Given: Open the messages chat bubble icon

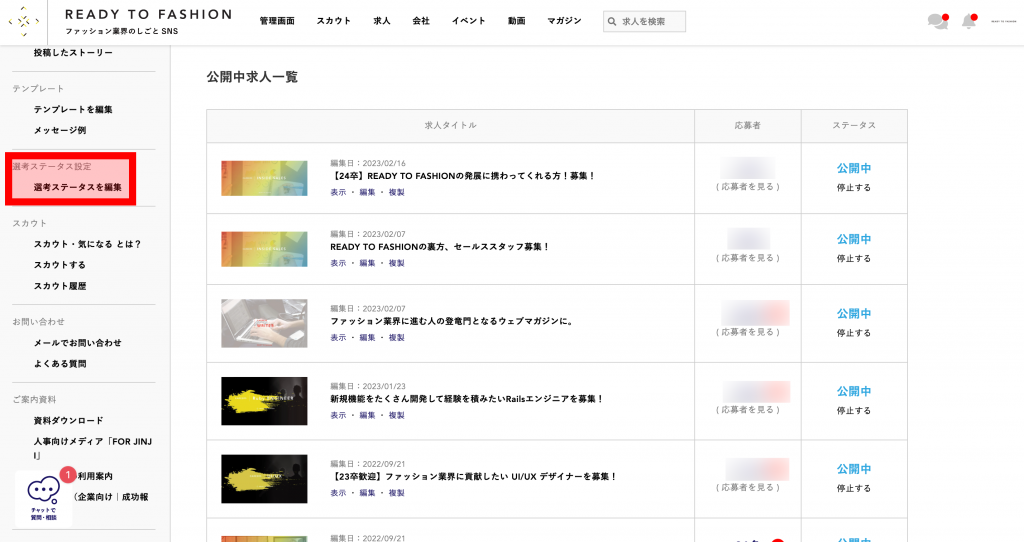Looking at the screenshot, I should click(x=938, y=22).
